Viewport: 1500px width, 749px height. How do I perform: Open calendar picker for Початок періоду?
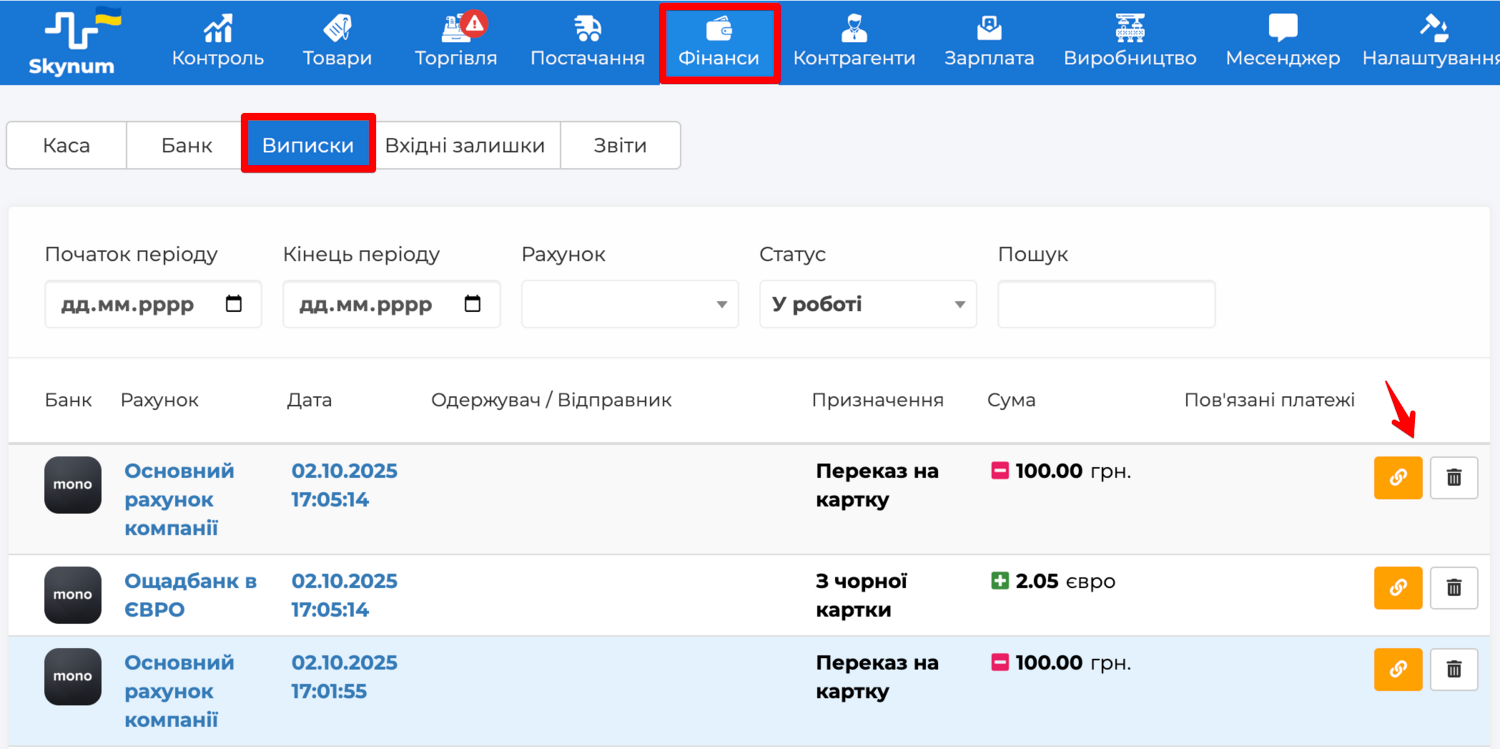point(234,304)
